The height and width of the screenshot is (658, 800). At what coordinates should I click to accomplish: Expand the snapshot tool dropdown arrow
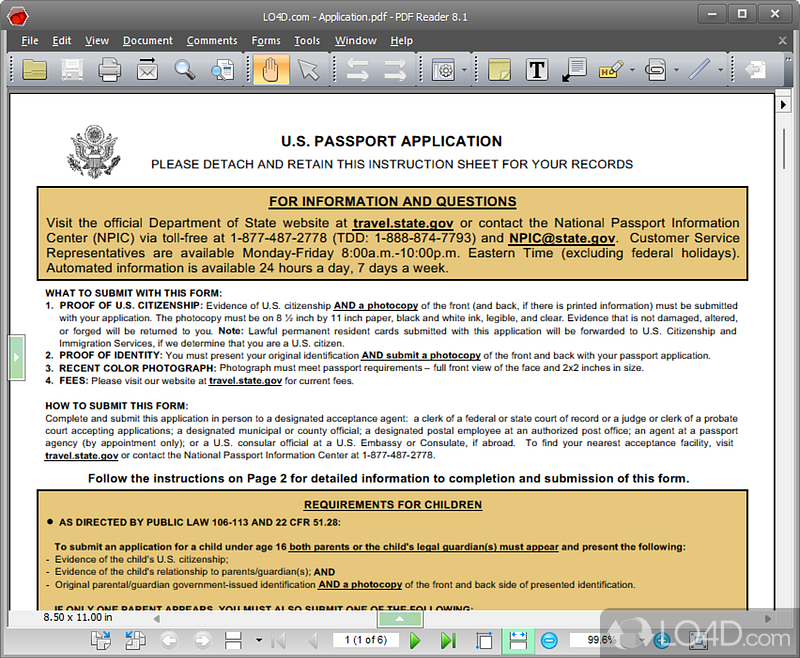464,69
